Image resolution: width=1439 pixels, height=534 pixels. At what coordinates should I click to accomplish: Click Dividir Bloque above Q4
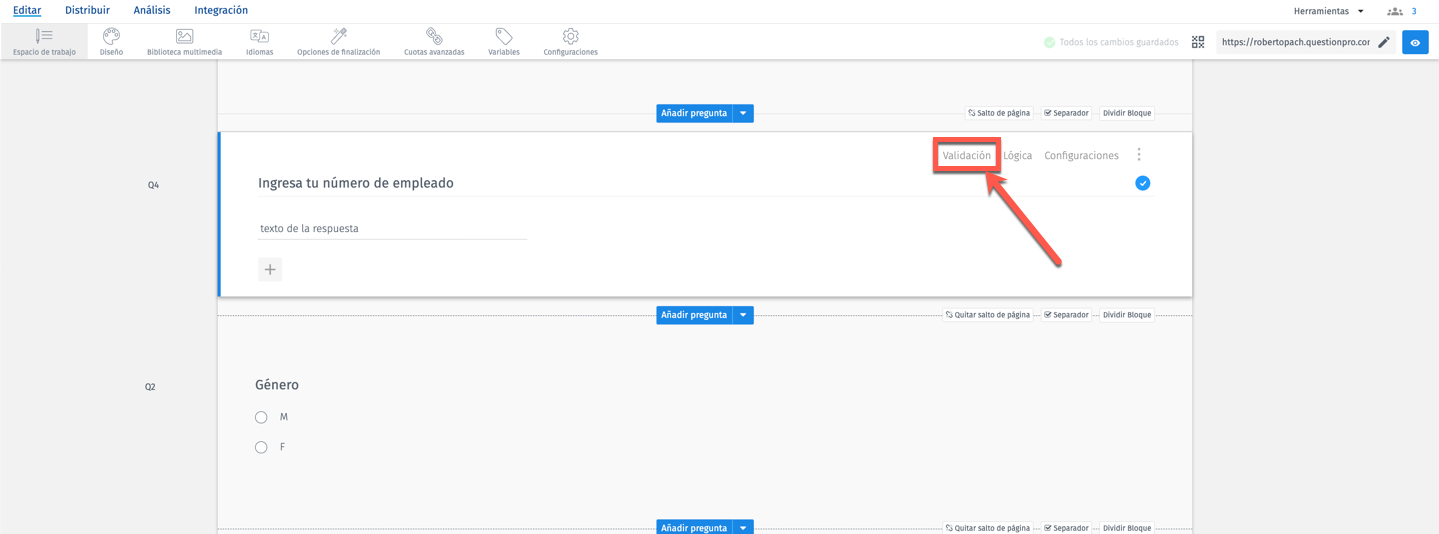(x=1127, y=113)
